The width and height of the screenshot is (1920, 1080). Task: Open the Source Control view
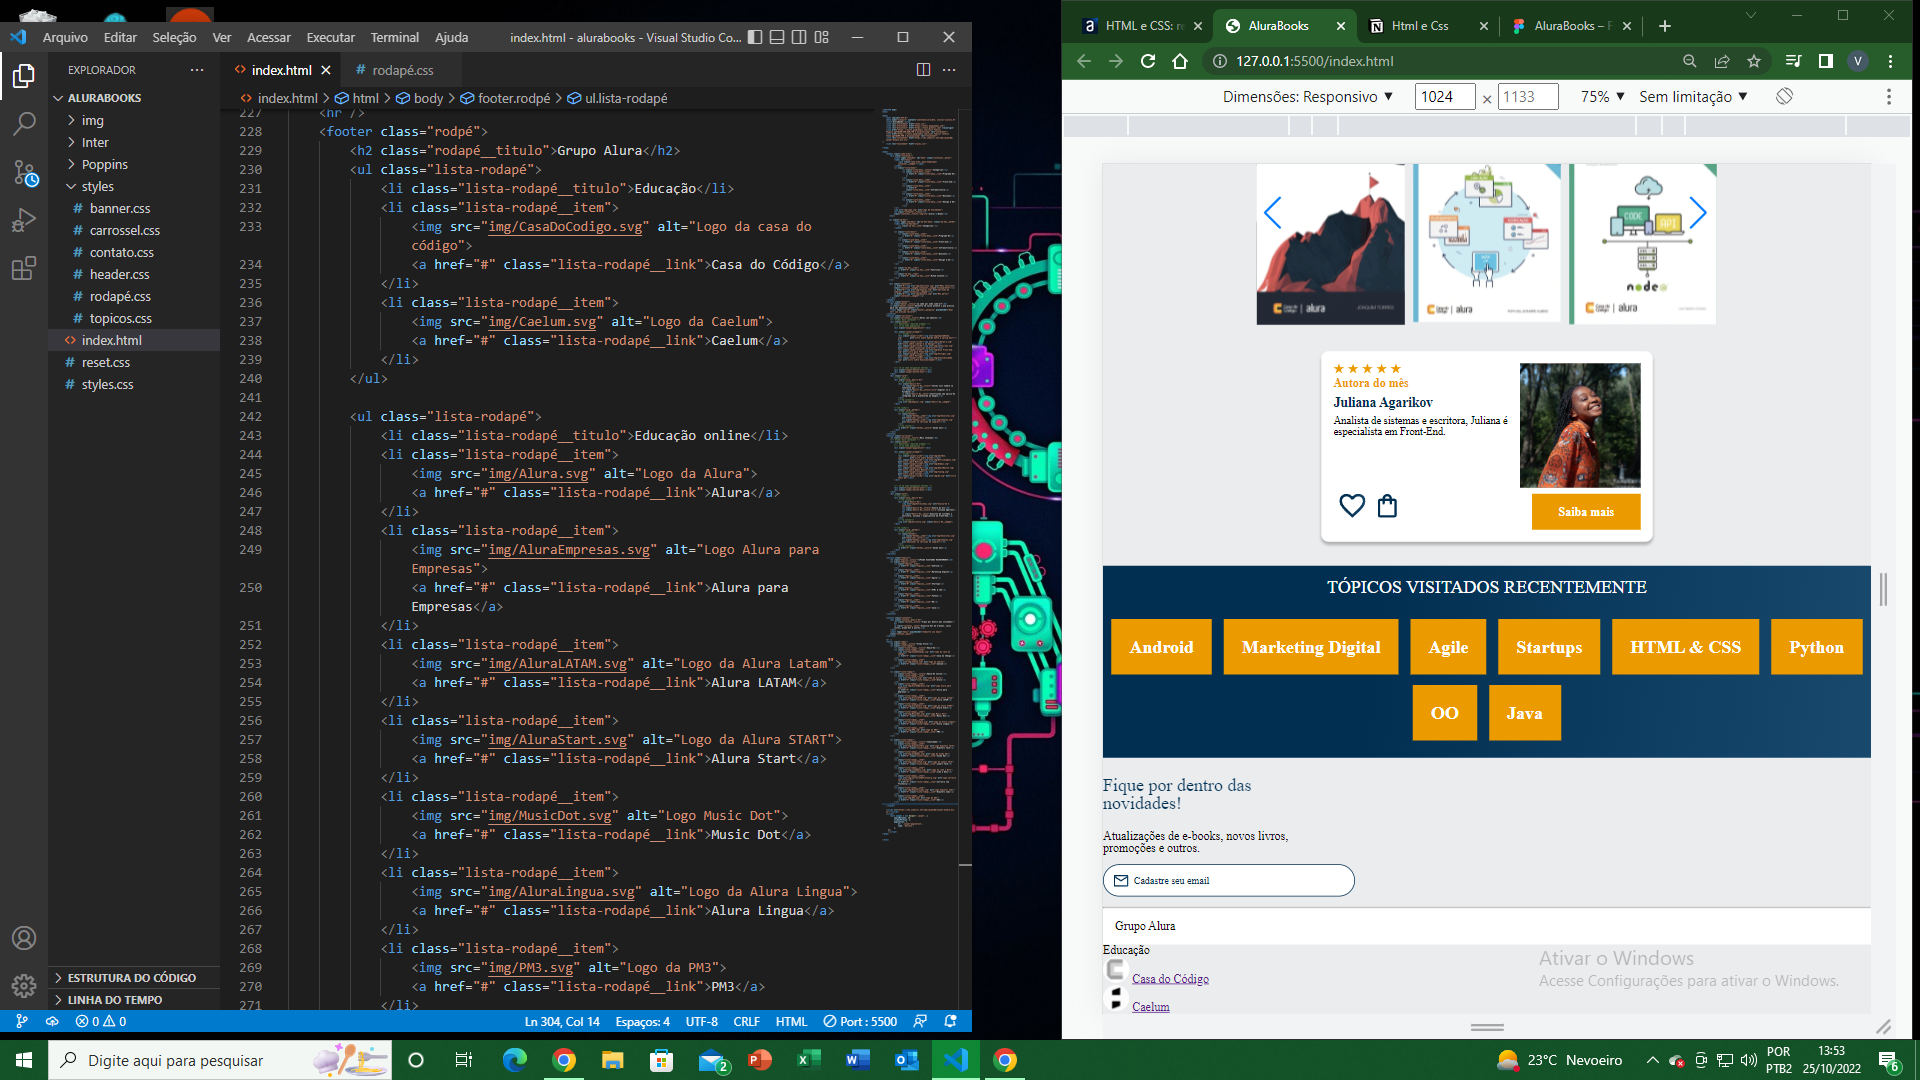(24, 173)
